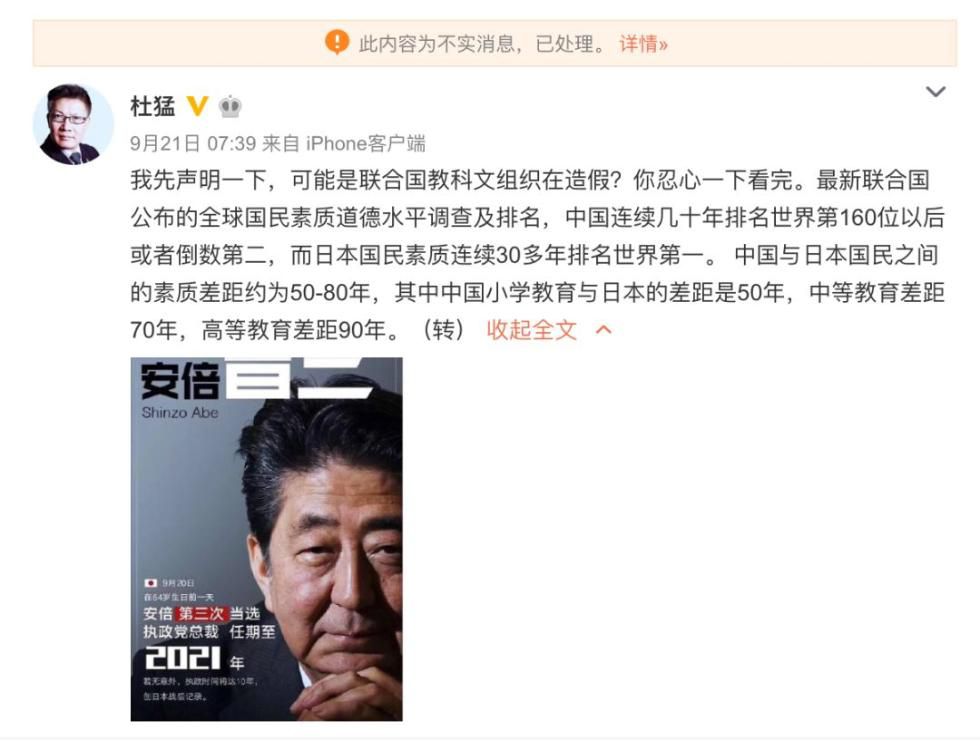This screenshot has height=741, width=980.
Task: Click the 安倍 headline on the image
Action: pyautogui.click(x=181, y=380)
